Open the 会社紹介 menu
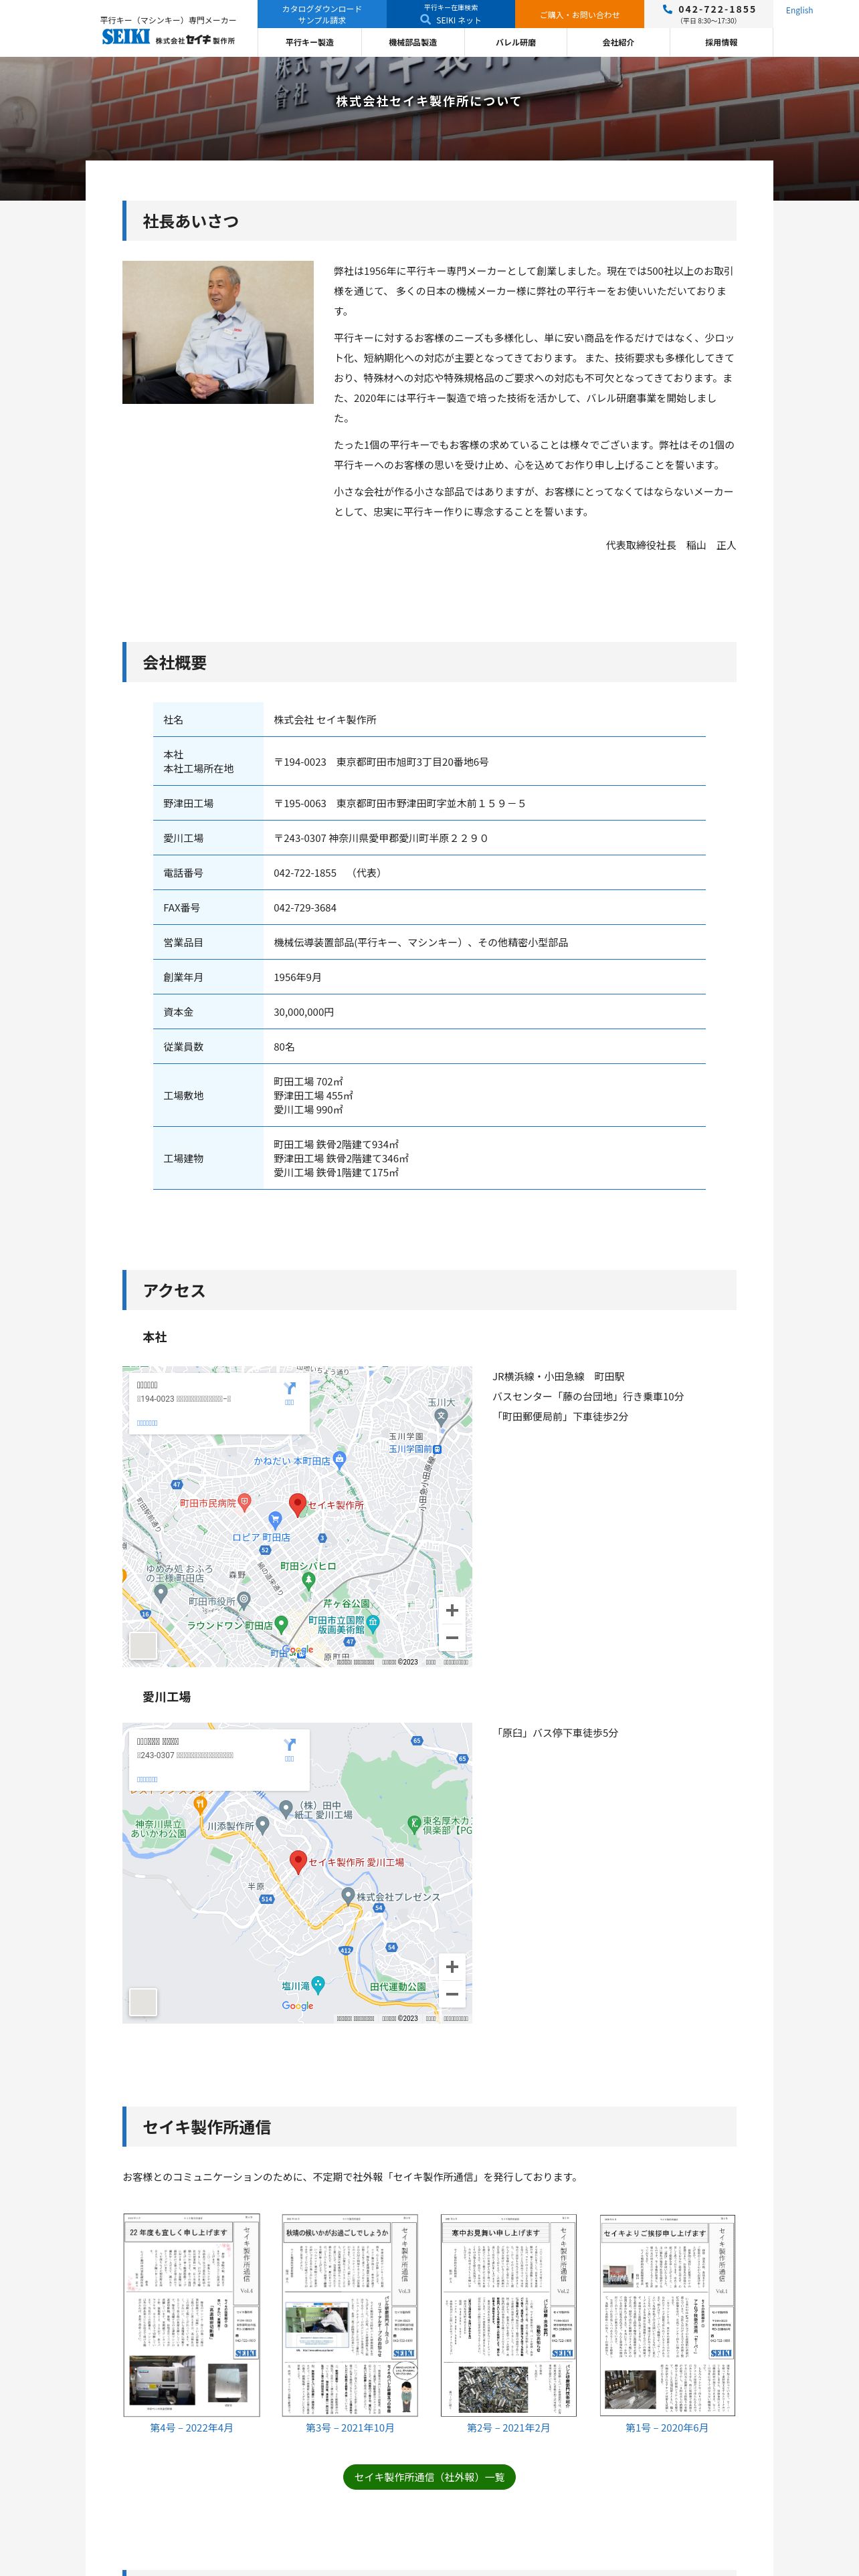 618,43
